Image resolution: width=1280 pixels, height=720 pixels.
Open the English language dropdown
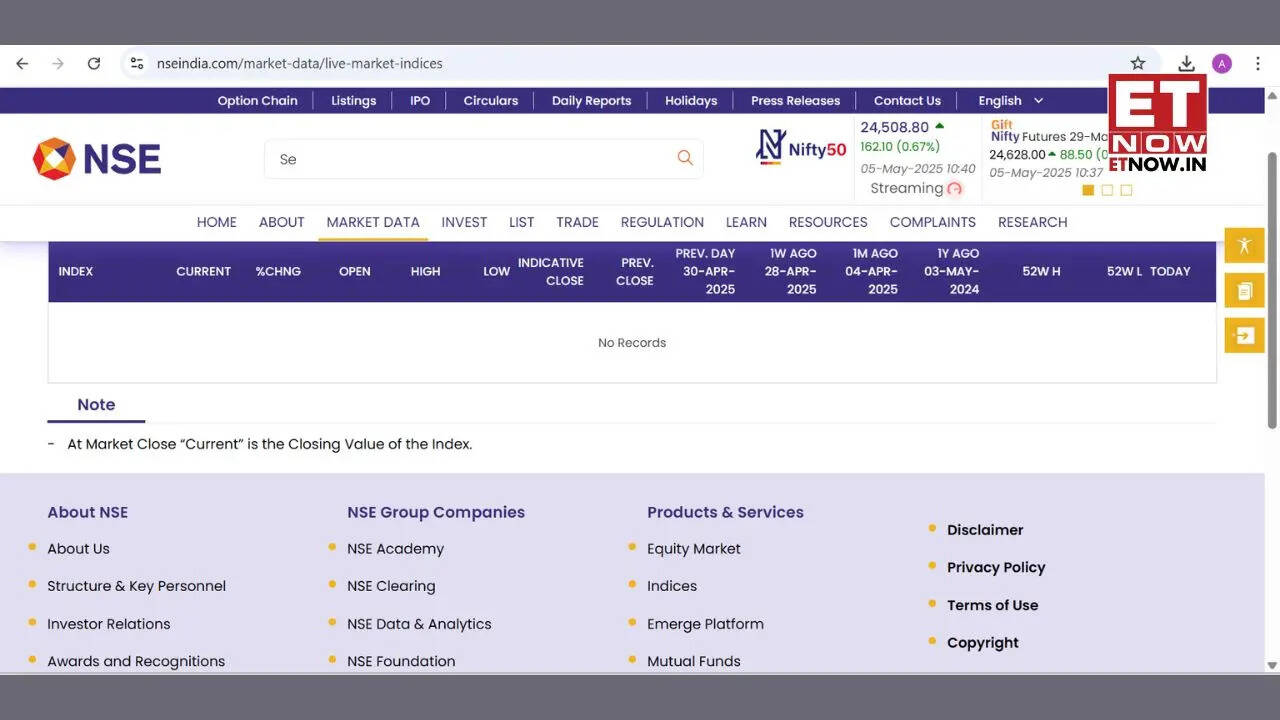click(x=1009, y=100)
